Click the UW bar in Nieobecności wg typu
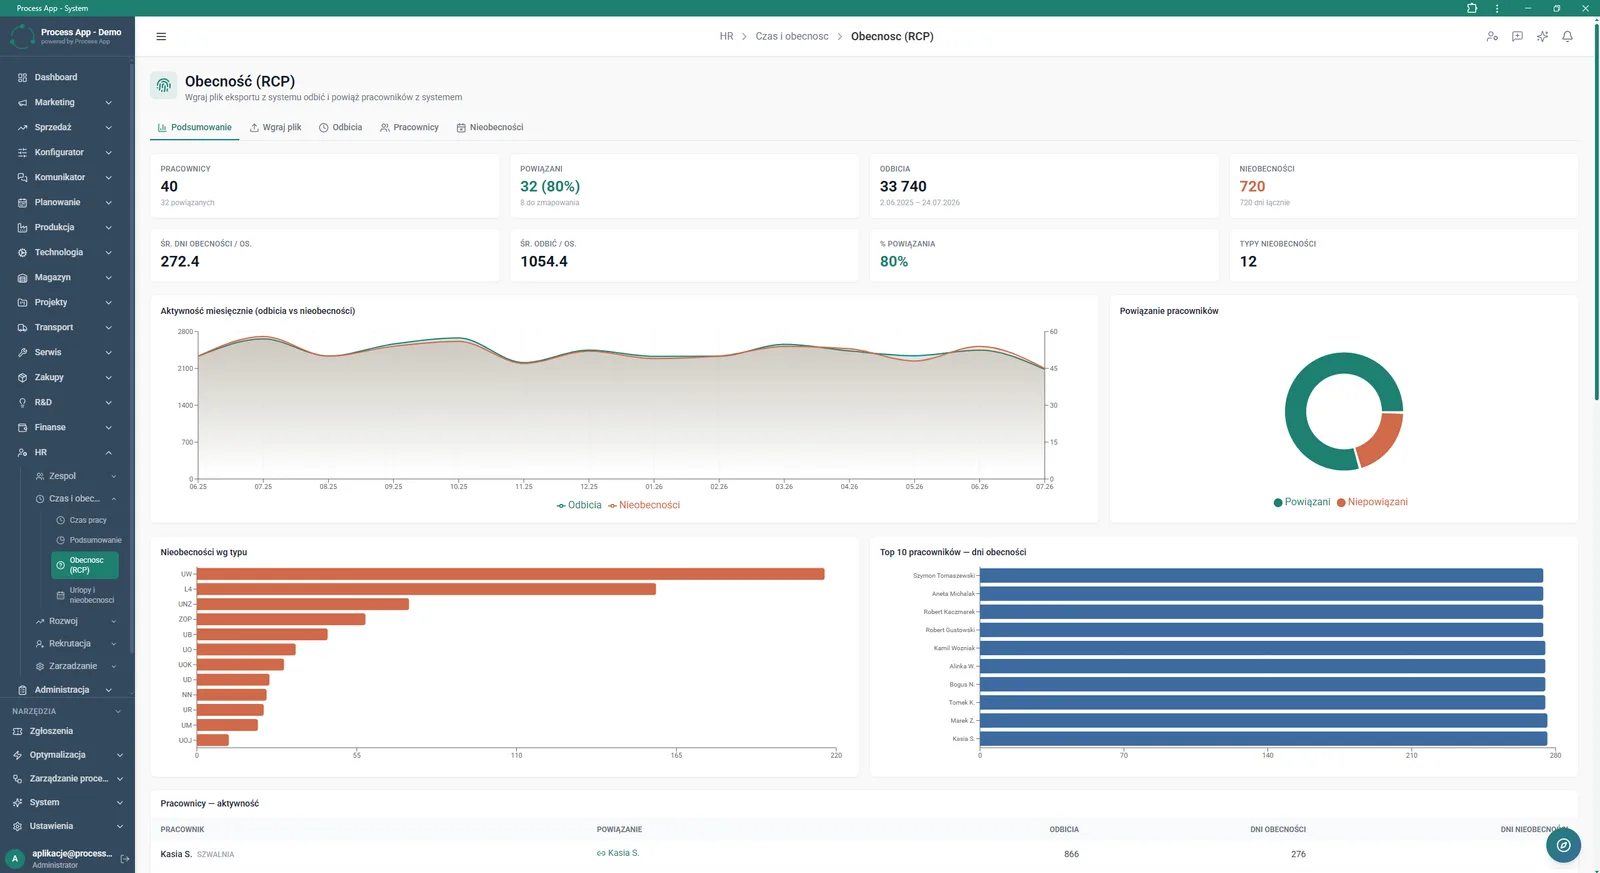The width and height of the screenshot is (1600, 873). (x=510, y=574)
